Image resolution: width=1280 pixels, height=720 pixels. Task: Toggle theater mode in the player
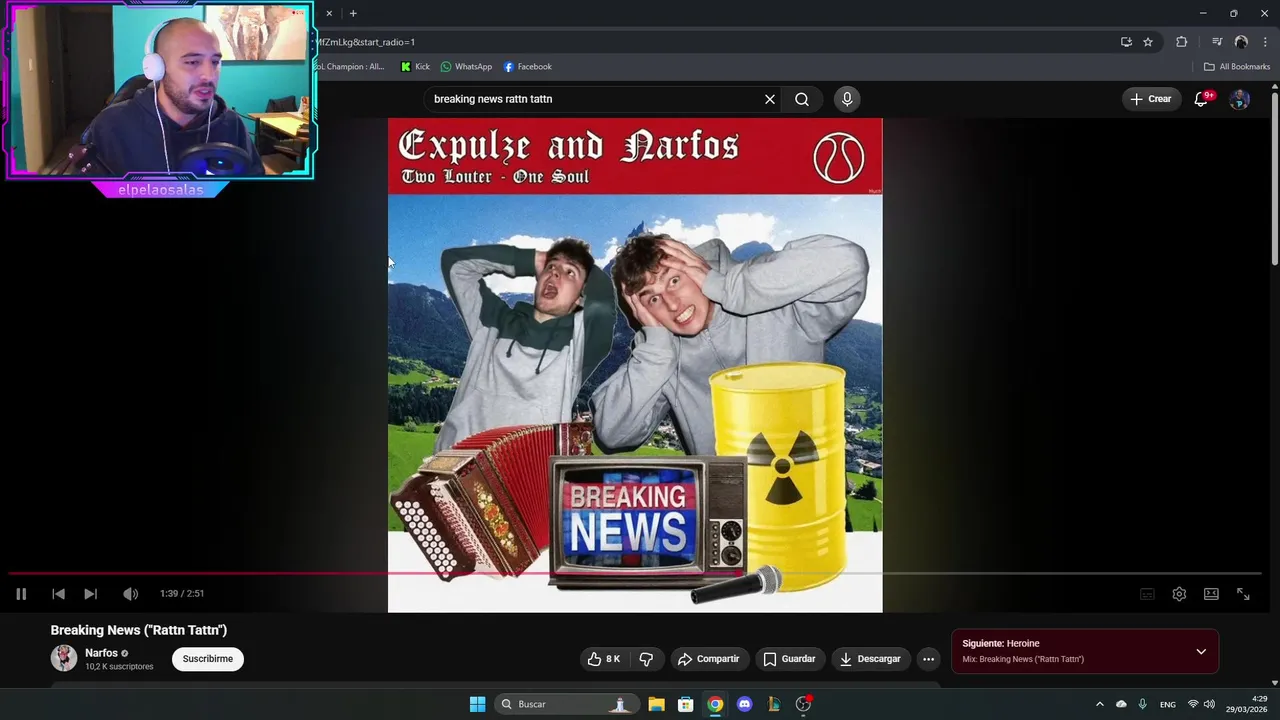pos(1211,594)
